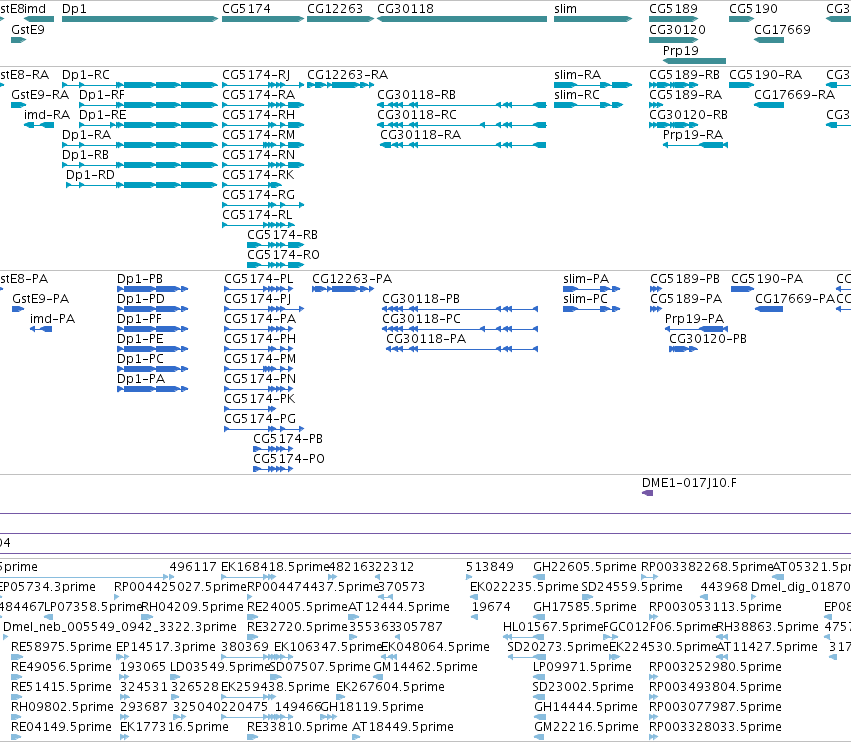Select EST EK168418.5prime
The width and height of the screenshot is (851, 742).
coord(249,577)
